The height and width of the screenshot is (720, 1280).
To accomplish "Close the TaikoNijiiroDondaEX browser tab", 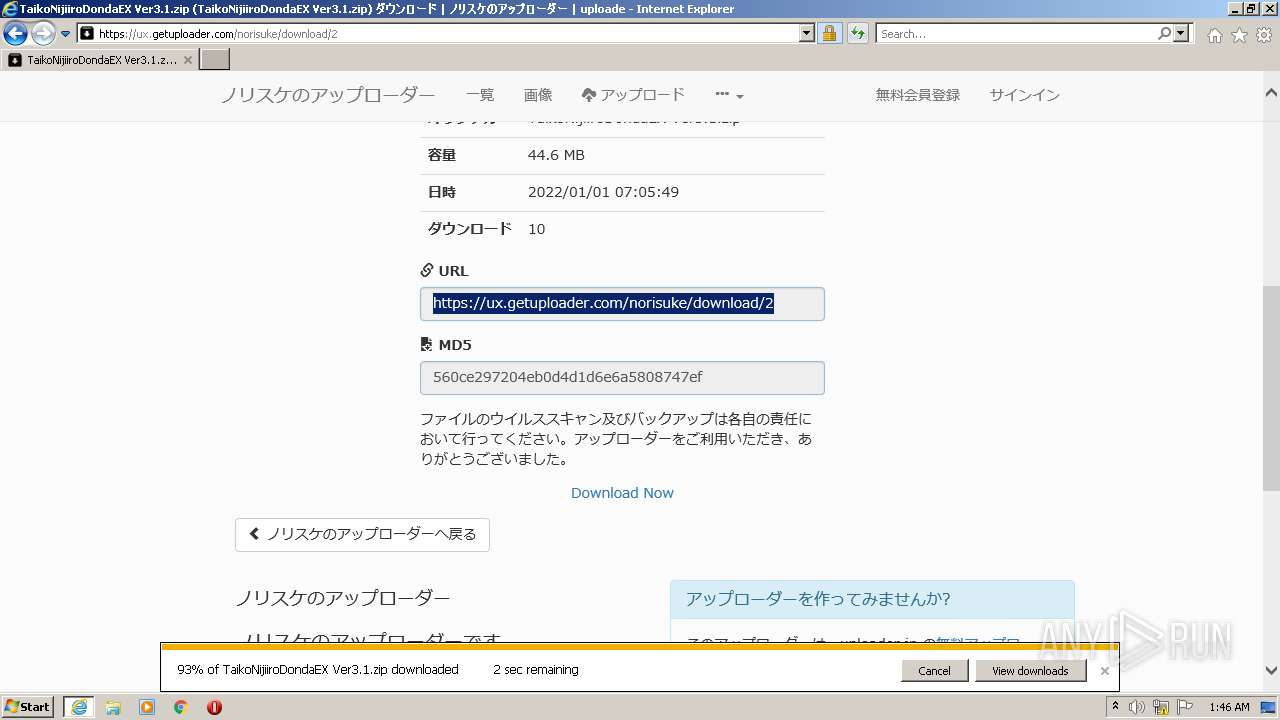I will (188, 60).
